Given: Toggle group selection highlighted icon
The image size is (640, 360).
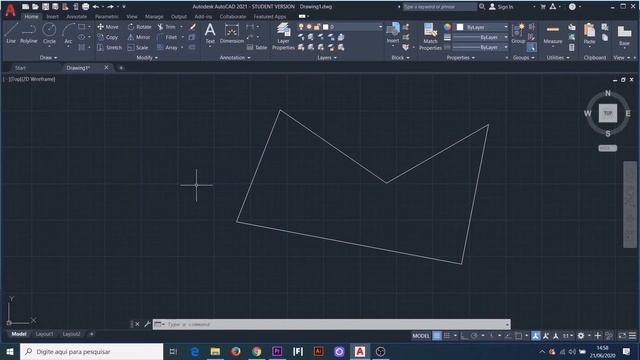Looking at the screenshot, I should (531, 47).
